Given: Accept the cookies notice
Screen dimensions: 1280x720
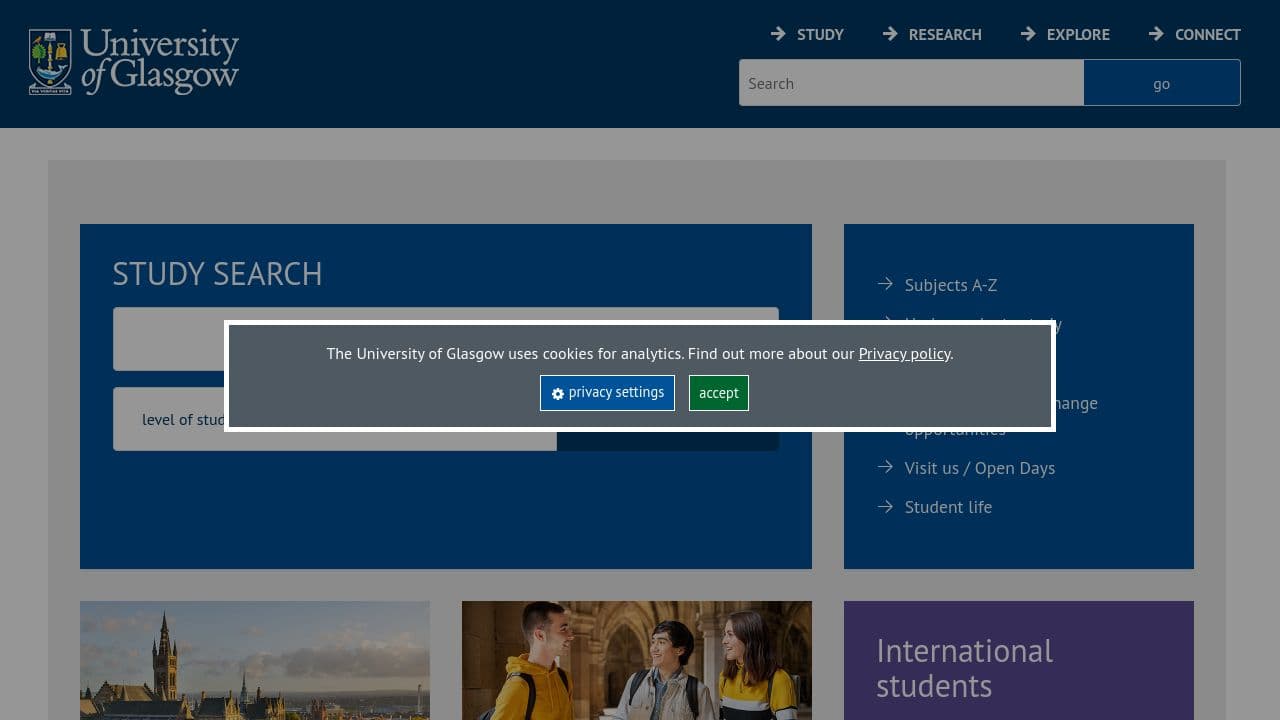Looking at the screenshot, I should pyautogui.click(x=718, y=392).
